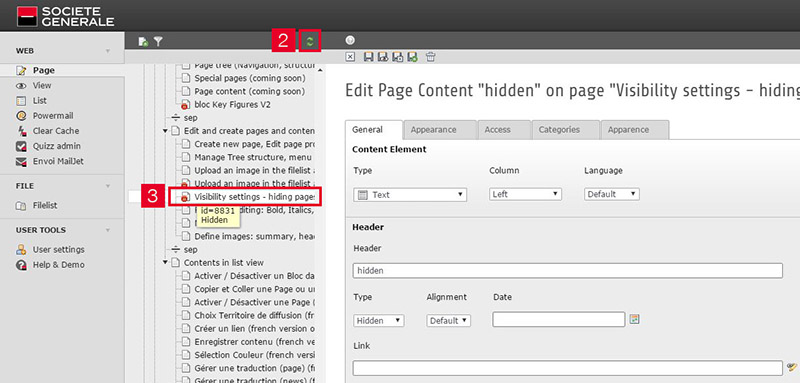Click the Quizz admin module icon
Viewport: 800px width, 383px height.
(21, 146)
